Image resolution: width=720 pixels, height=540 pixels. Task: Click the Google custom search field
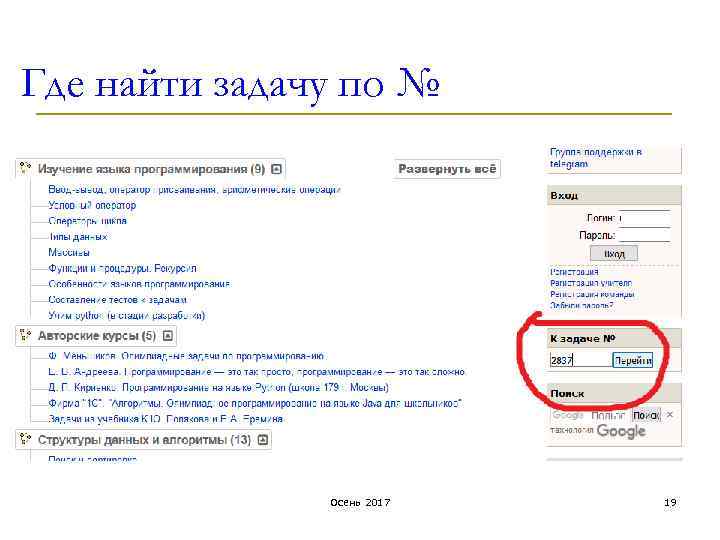click(590, 415)
